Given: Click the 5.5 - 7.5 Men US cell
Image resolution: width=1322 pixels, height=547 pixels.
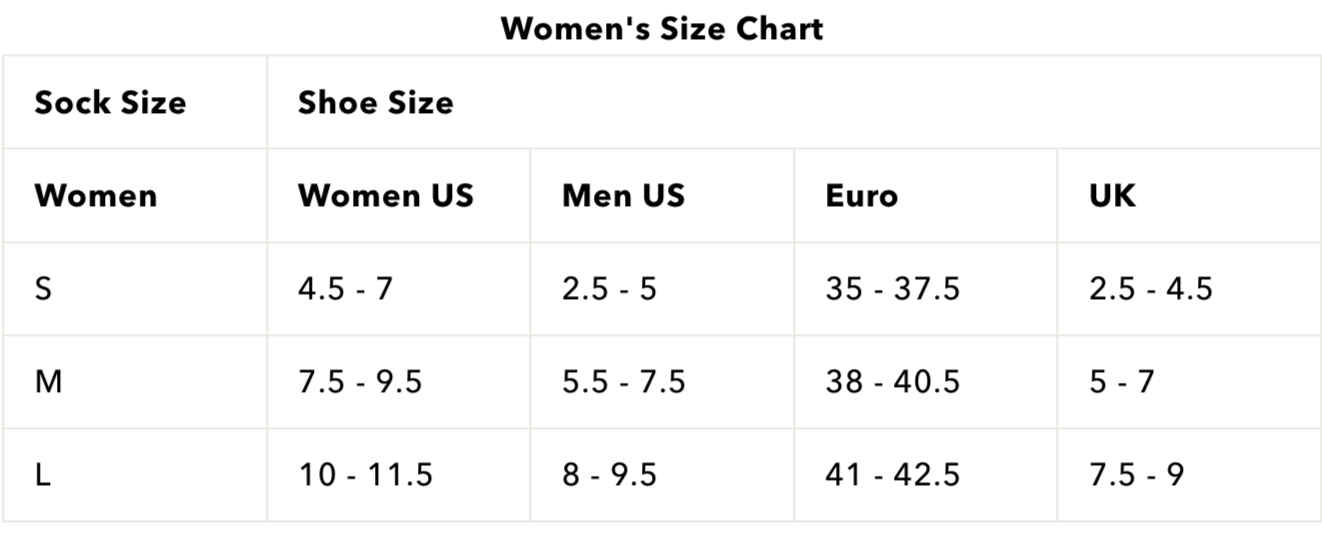Looking at the screenshot, I should 623,382.
